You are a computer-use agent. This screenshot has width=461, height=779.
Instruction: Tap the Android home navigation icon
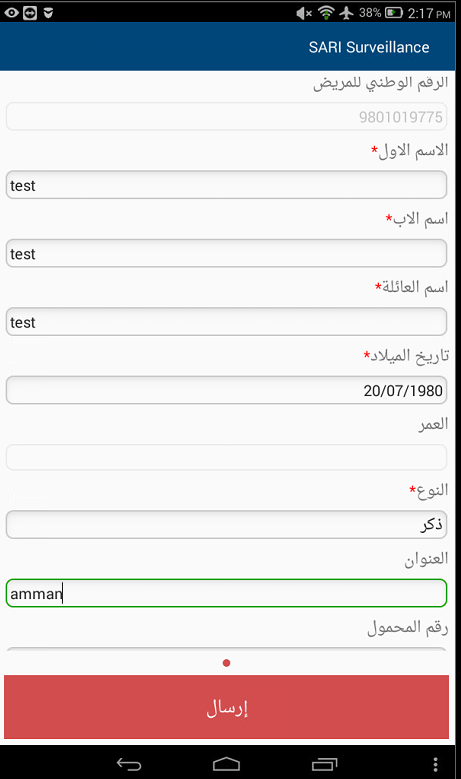pos(227,764)
